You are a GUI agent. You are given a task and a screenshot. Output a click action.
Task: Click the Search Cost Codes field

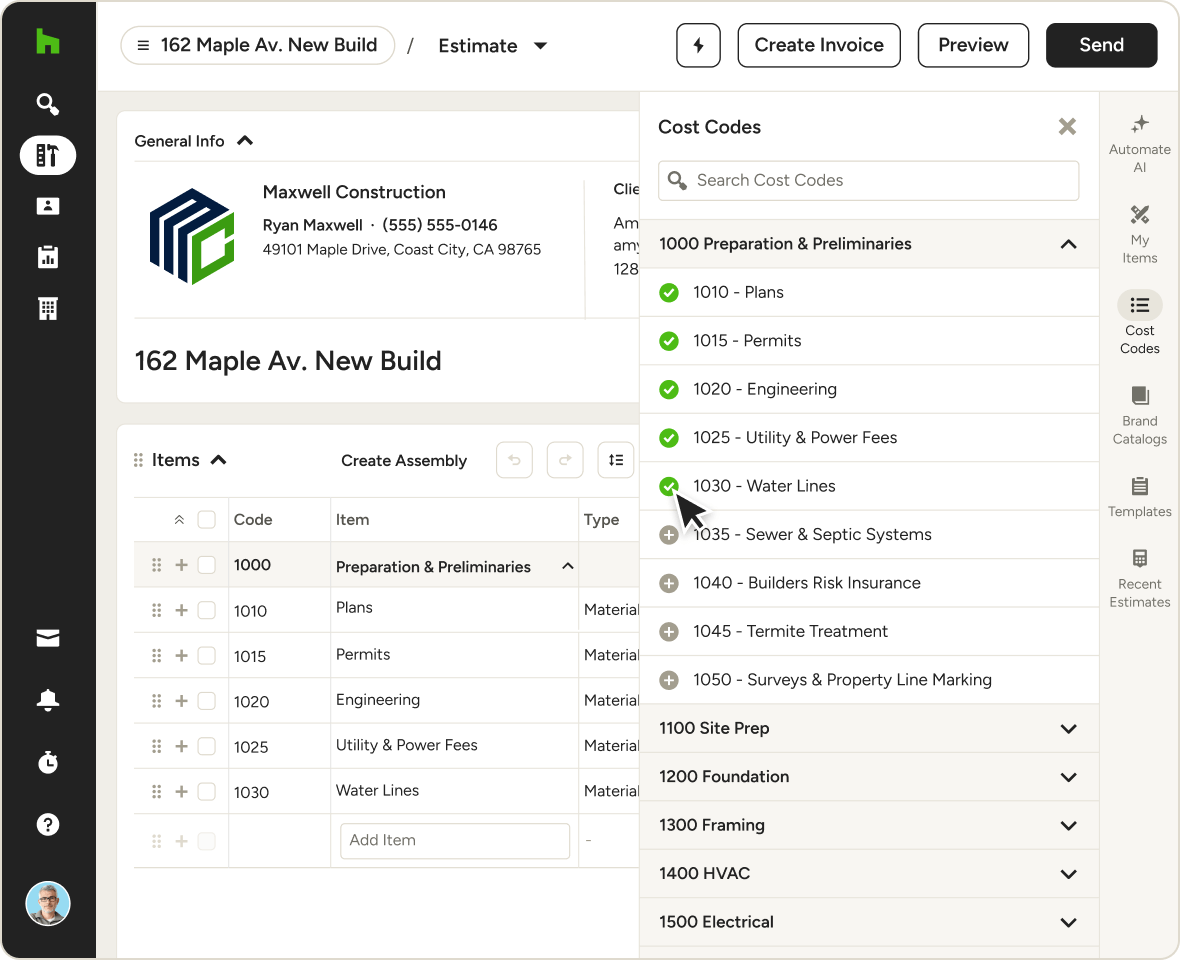[868, 181]
